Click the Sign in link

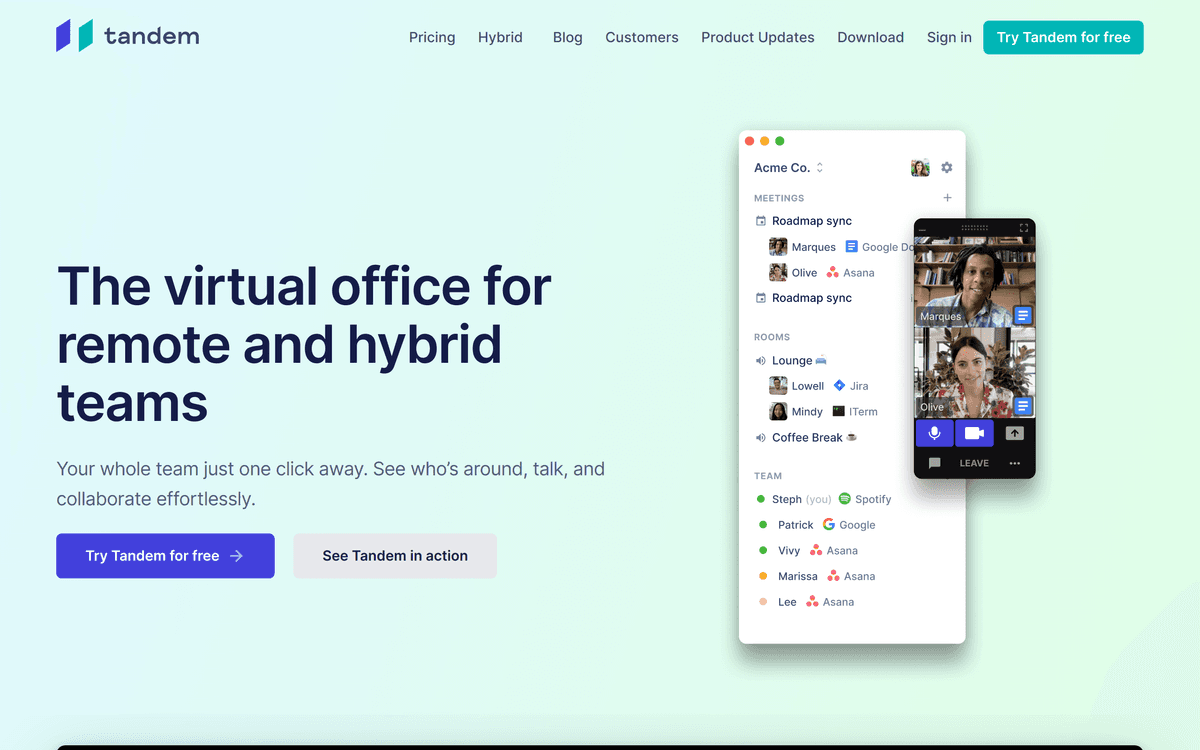(x=949, y=37)
